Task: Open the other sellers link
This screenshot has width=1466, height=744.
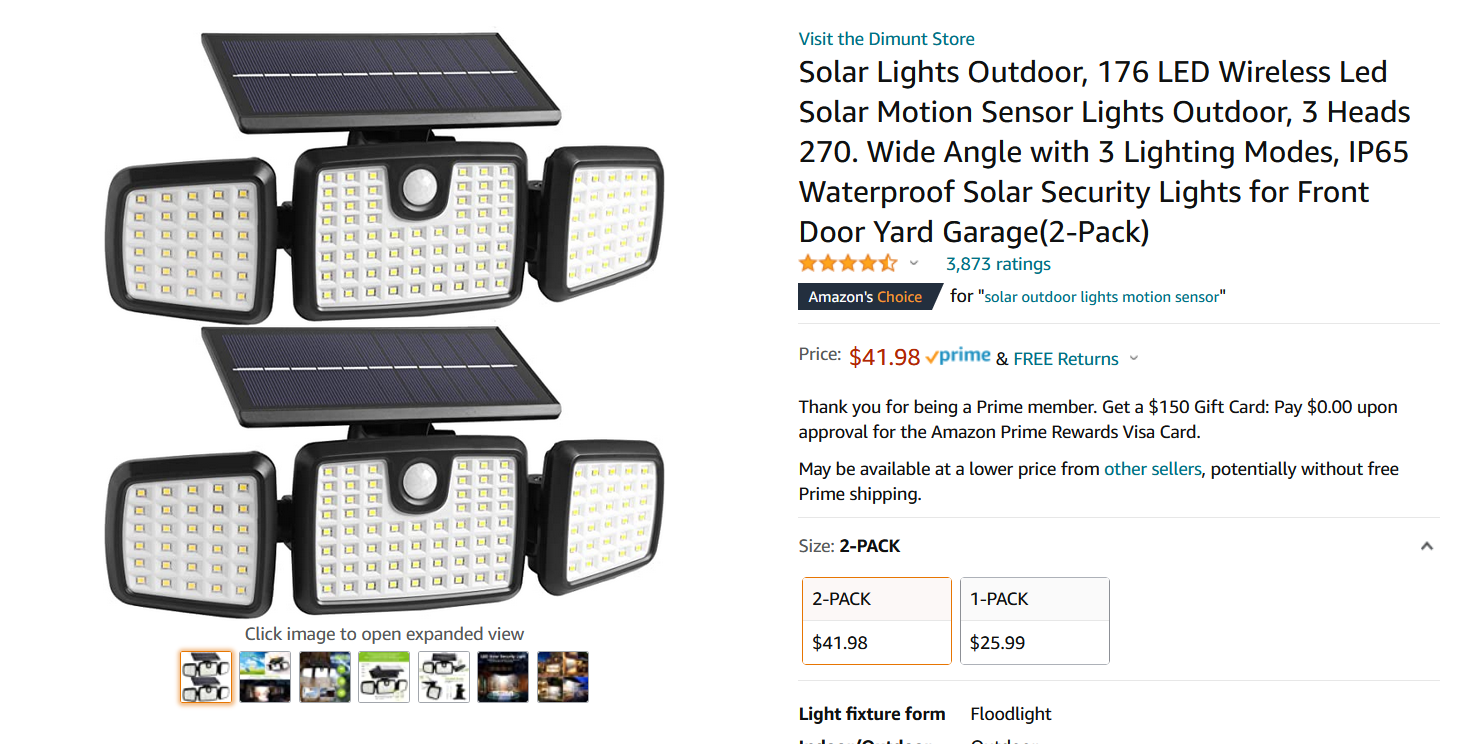Action: coord(1152,469)
